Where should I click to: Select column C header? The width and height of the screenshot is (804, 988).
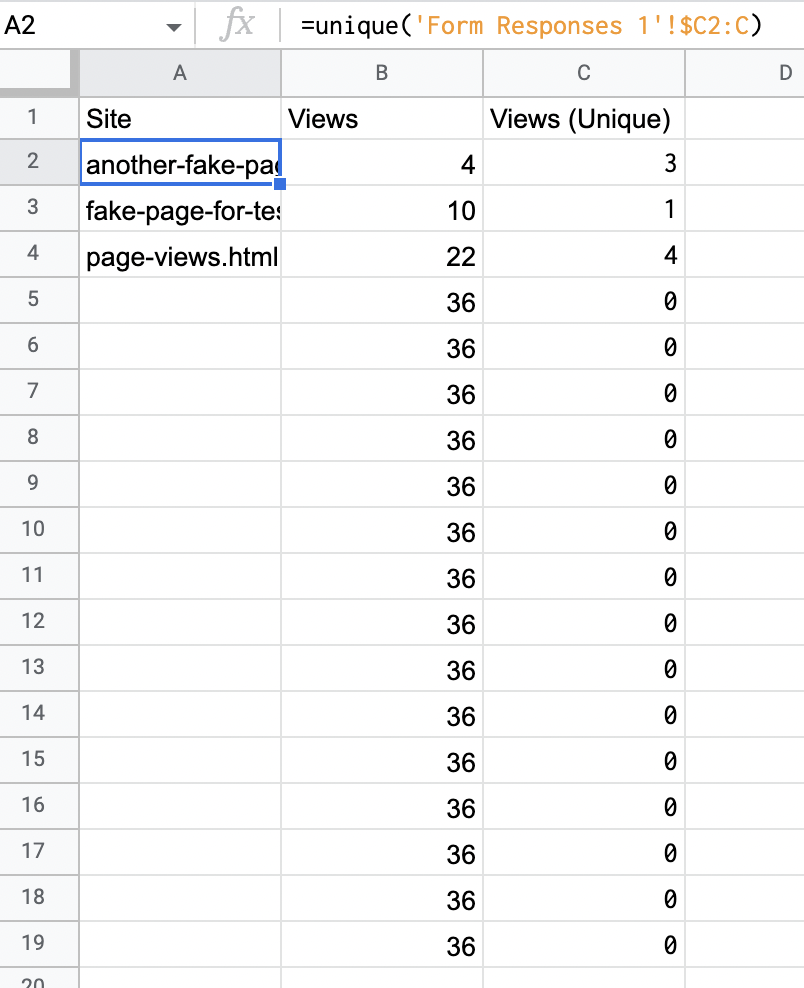click(x=583, y=73)
